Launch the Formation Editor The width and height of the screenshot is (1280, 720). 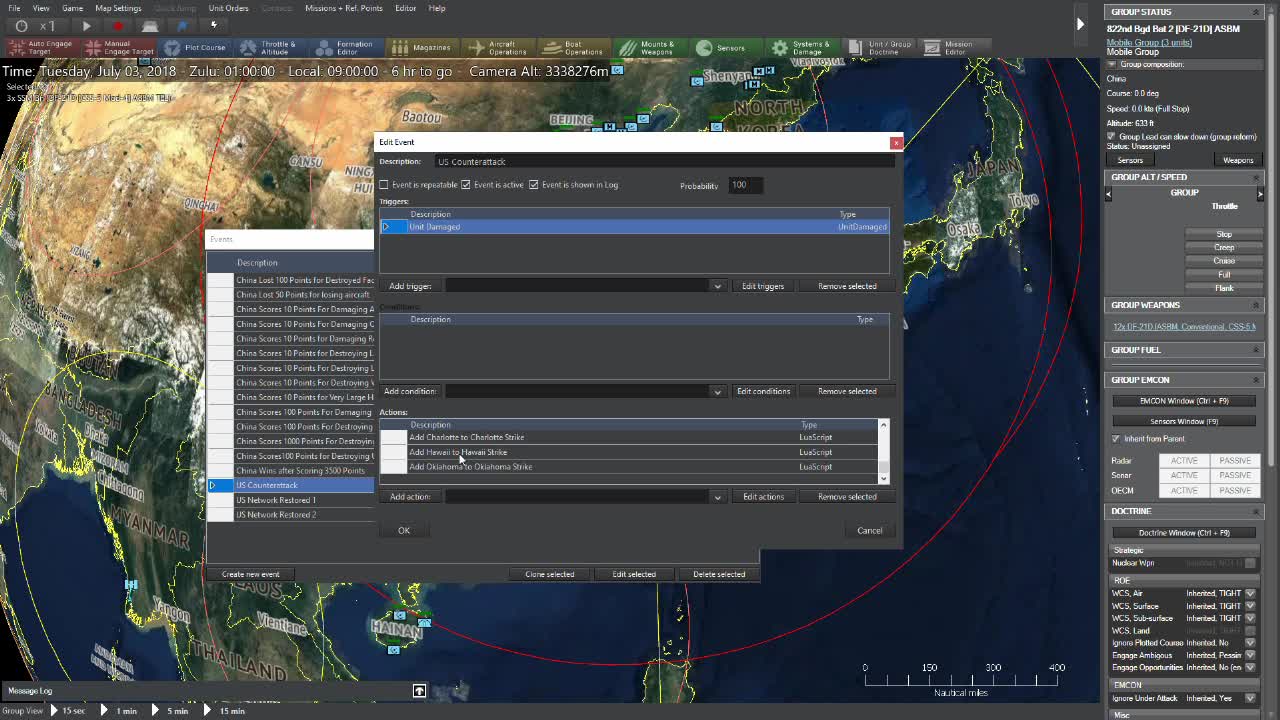point(345,47)
